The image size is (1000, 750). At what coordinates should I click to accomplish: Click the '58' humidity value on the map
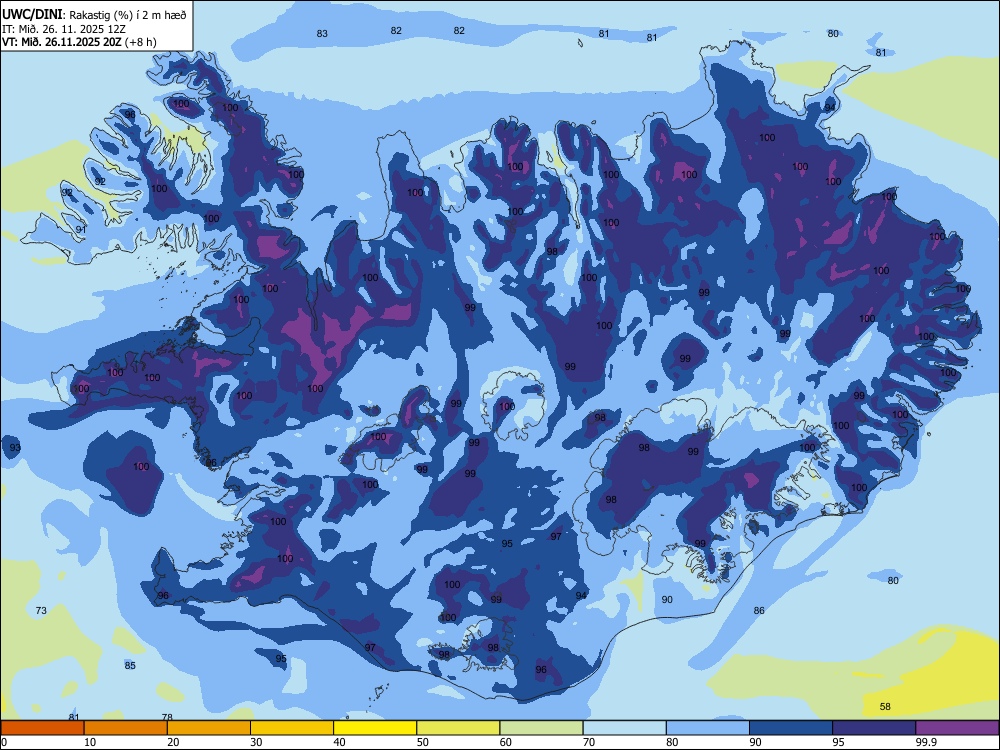[885, 707]
